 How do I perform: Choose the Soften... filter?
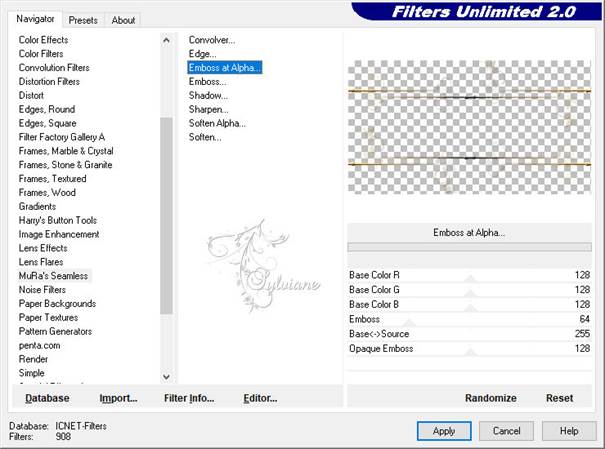[205, 137]
